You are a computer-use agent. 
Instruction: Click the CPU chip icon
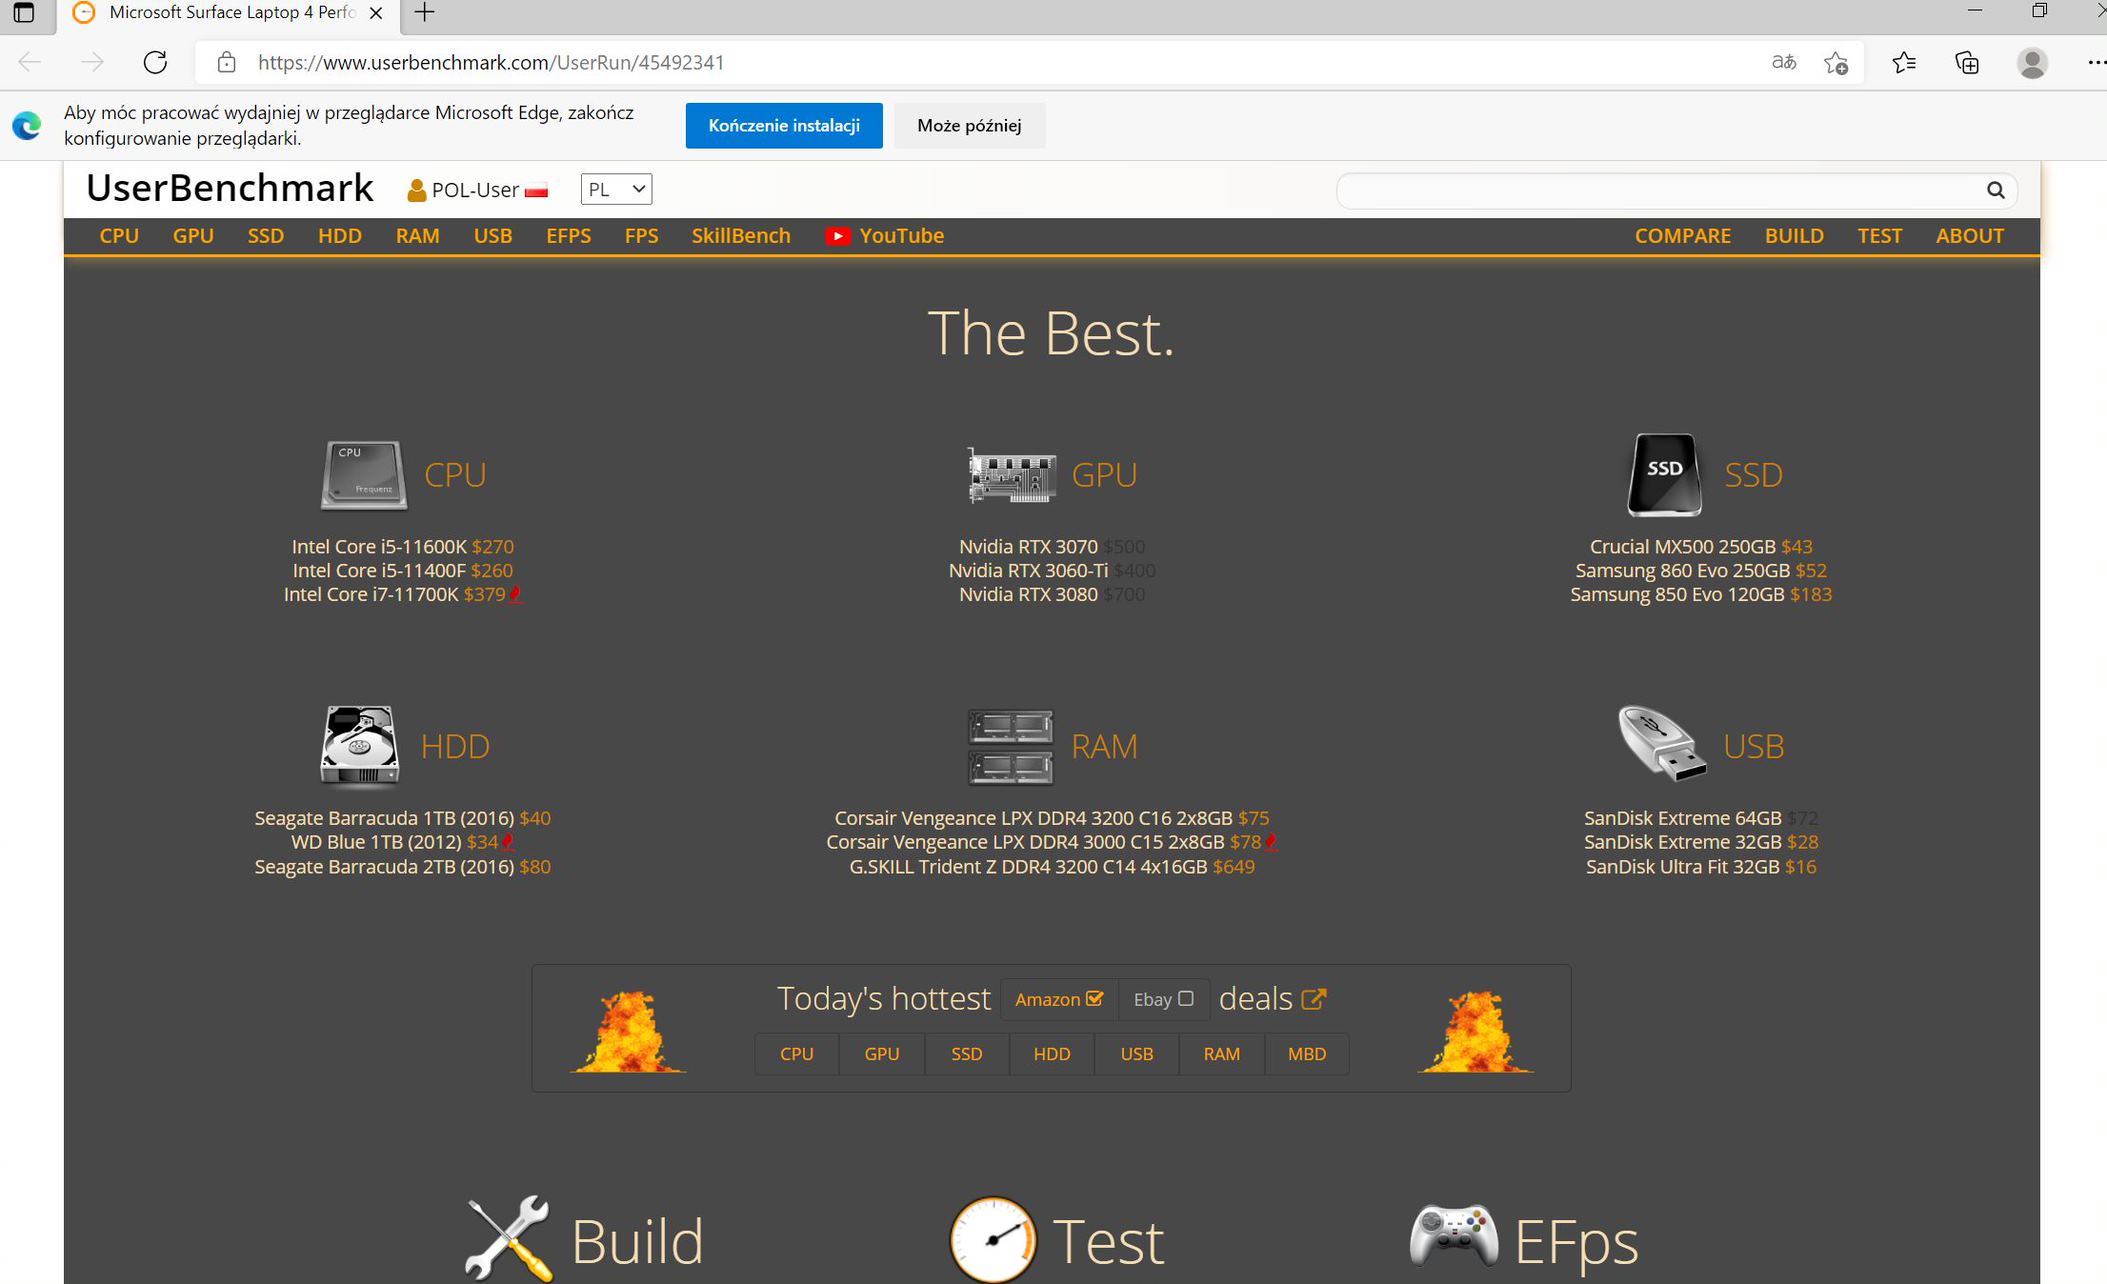pyautogui.click(x=362, y=475)
